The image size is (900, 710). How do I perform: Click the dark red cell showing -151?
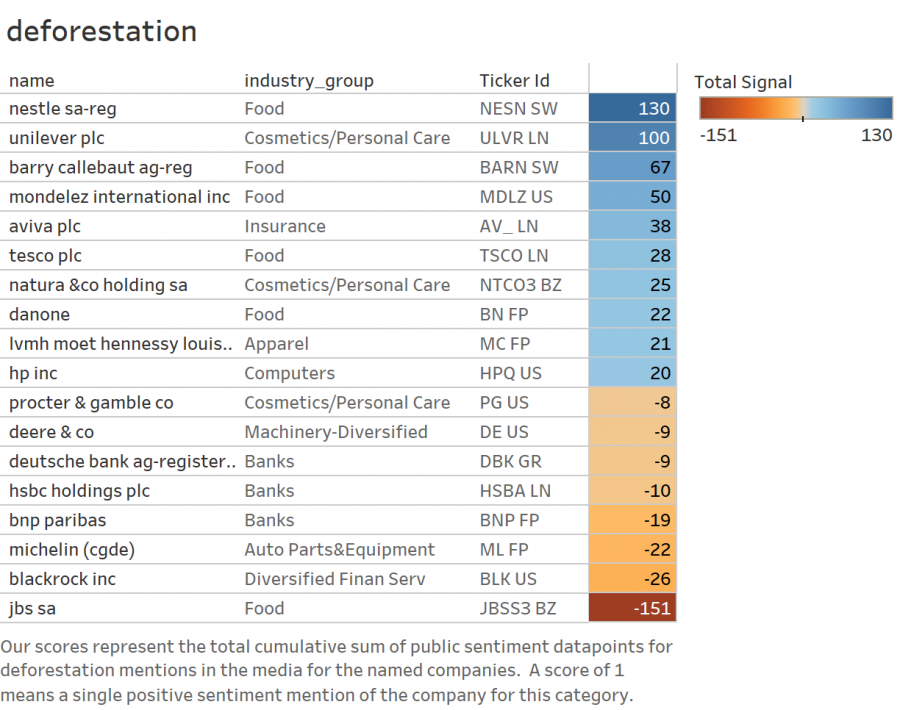tap(632, 608)
